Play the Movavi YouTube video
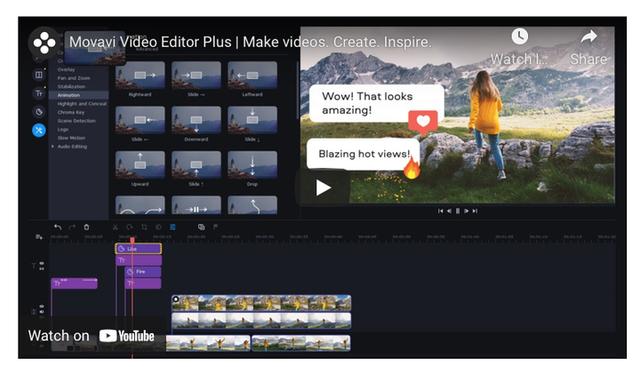Image resolution: width=640 pixels, height=367 pixels. pyautogui.click(x=323, y=188)
